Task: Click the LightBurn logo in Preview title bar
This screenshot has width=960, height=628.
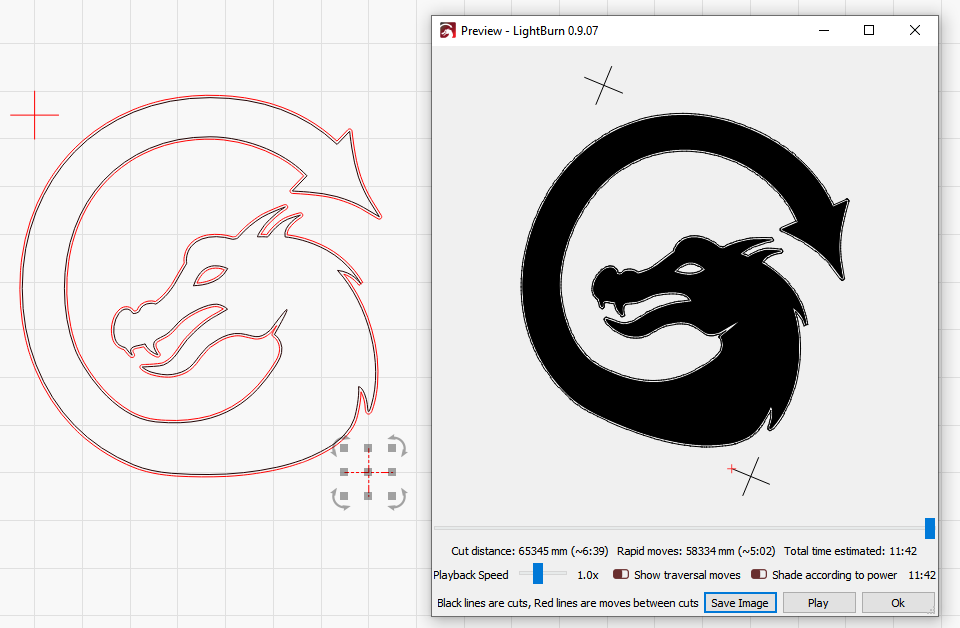Action: [448, 31]
